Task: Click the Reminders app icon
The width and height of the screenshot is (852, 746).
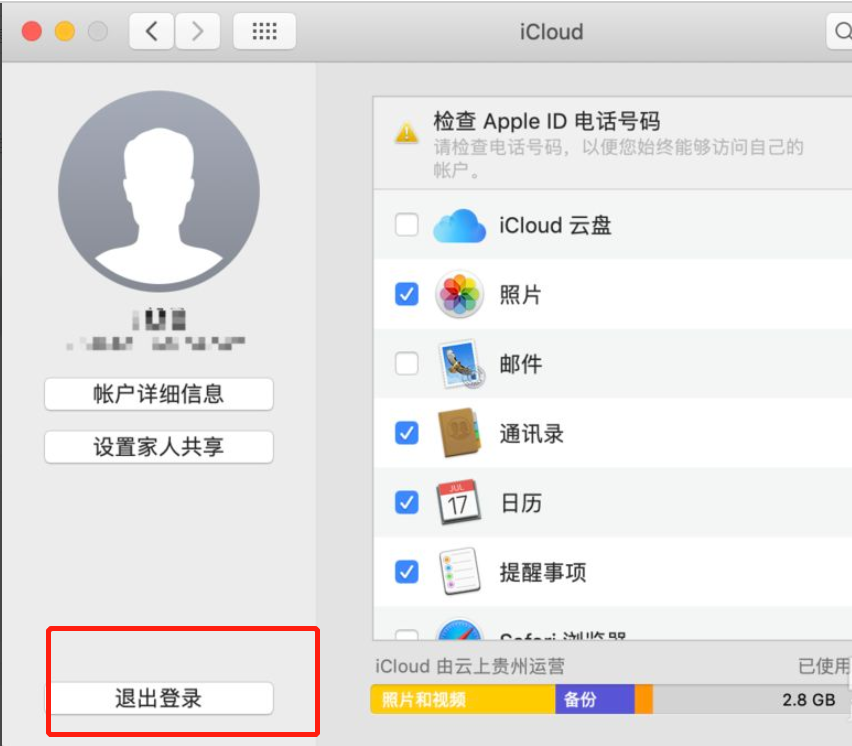Action: pyautogui.click(x=460, y=572)
